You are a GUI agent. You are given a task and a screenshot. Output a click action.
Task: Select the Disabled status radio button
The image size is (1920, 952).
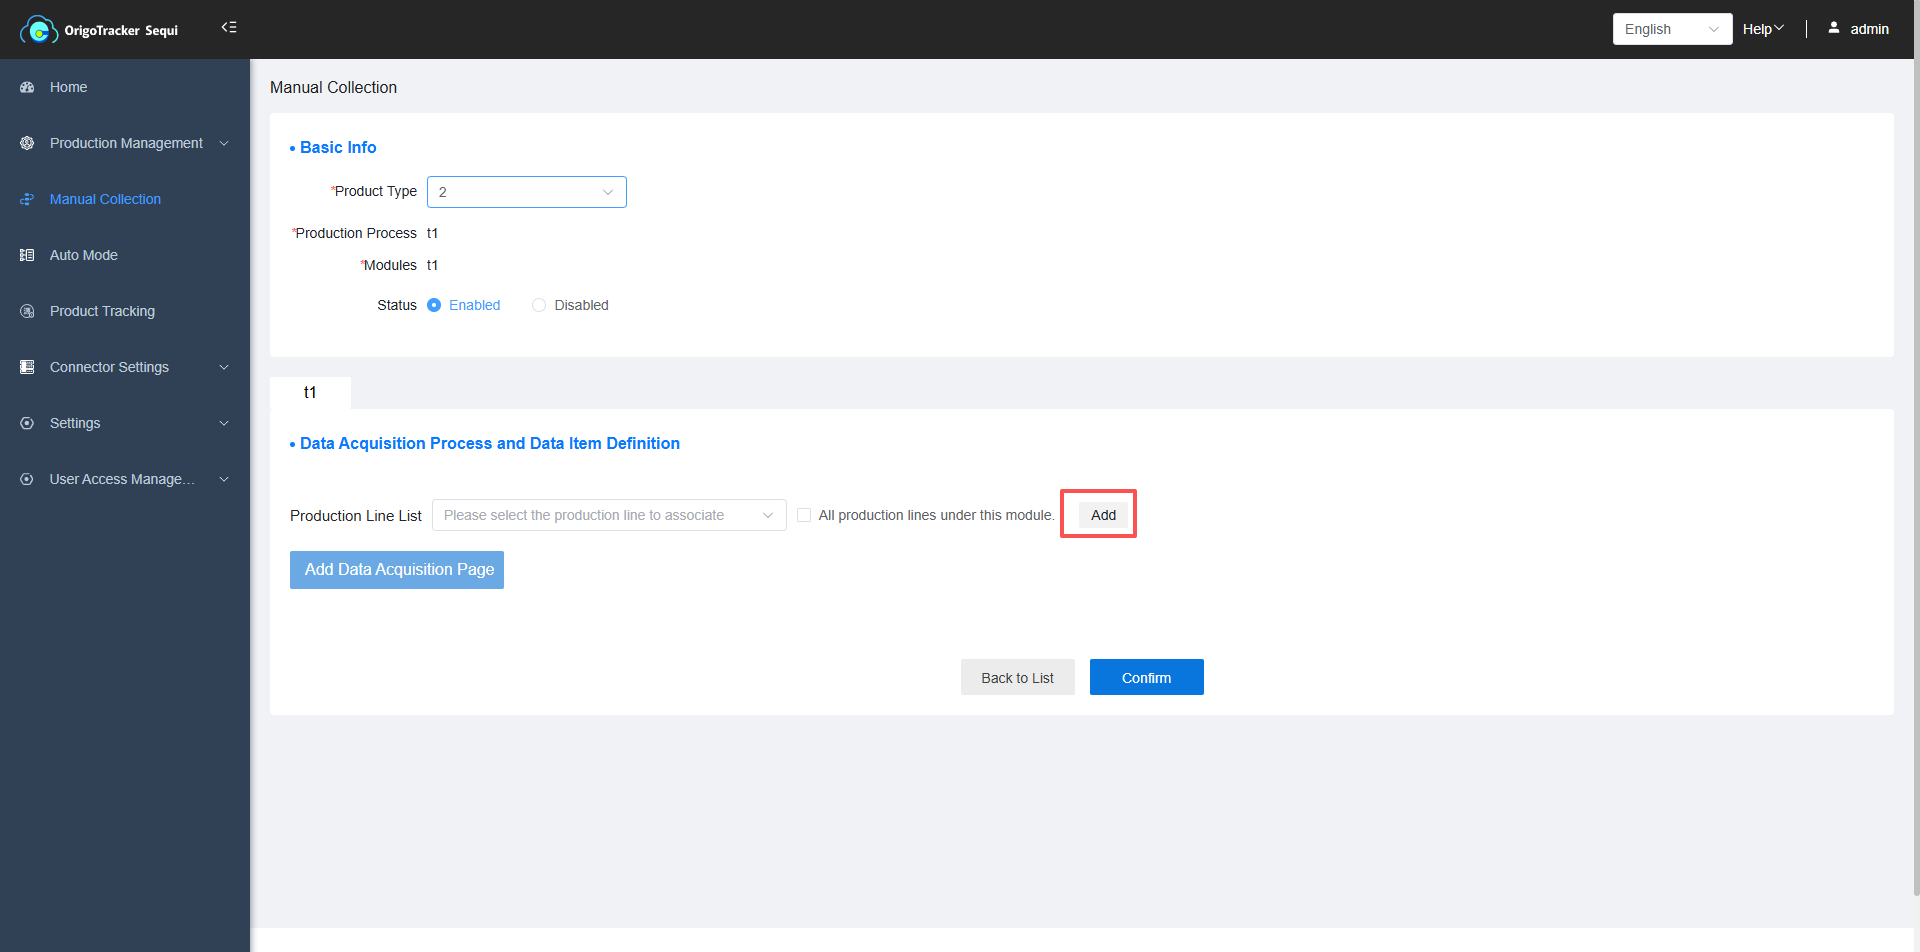point(539,306)
